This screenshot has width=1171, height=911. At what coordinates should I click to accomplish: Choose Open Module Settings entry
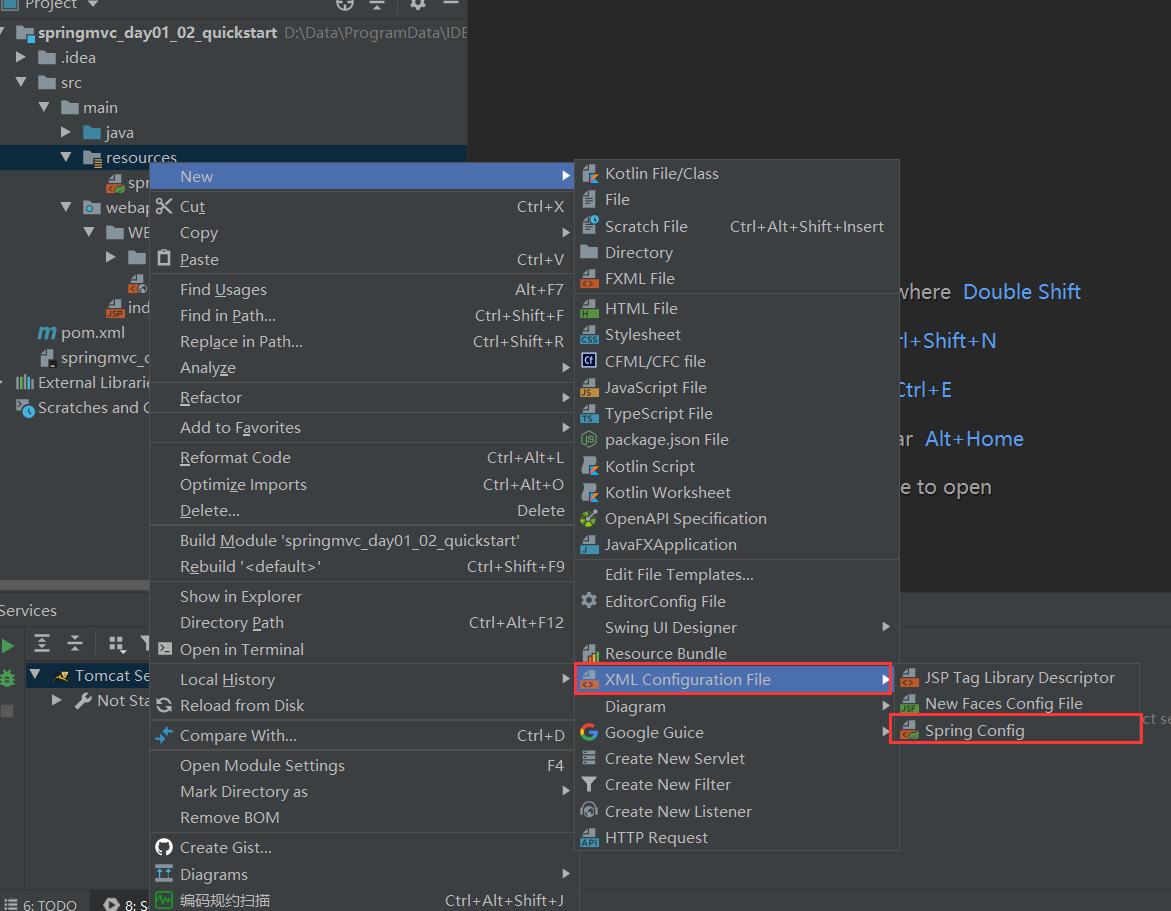point(361,765)
